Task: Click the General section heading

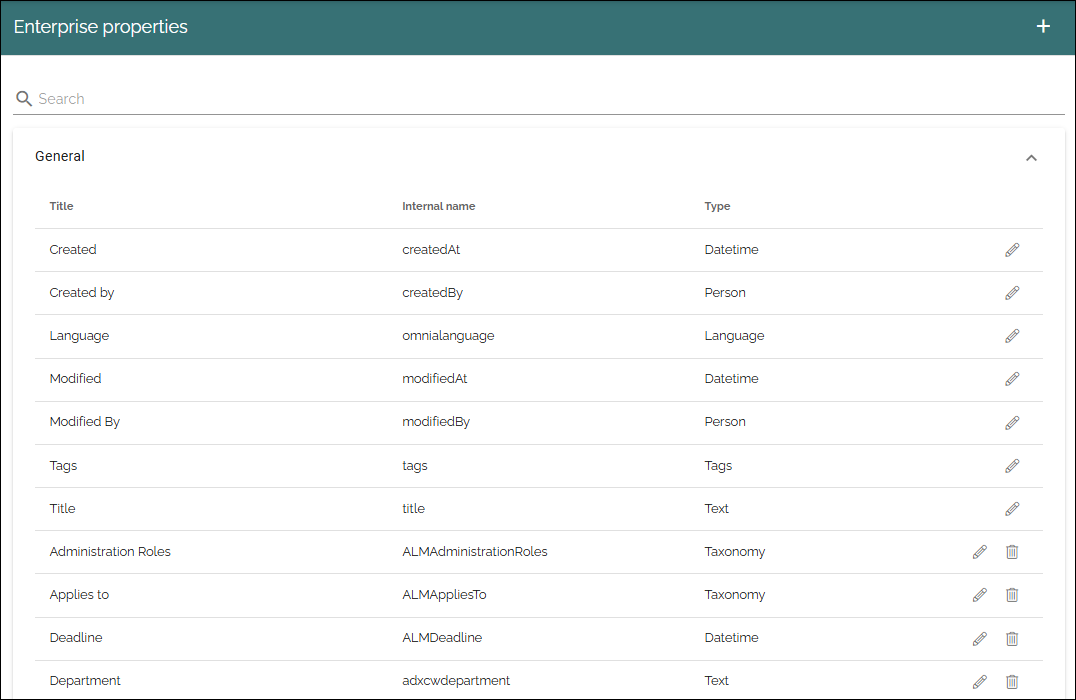Action: pos(60,156)
